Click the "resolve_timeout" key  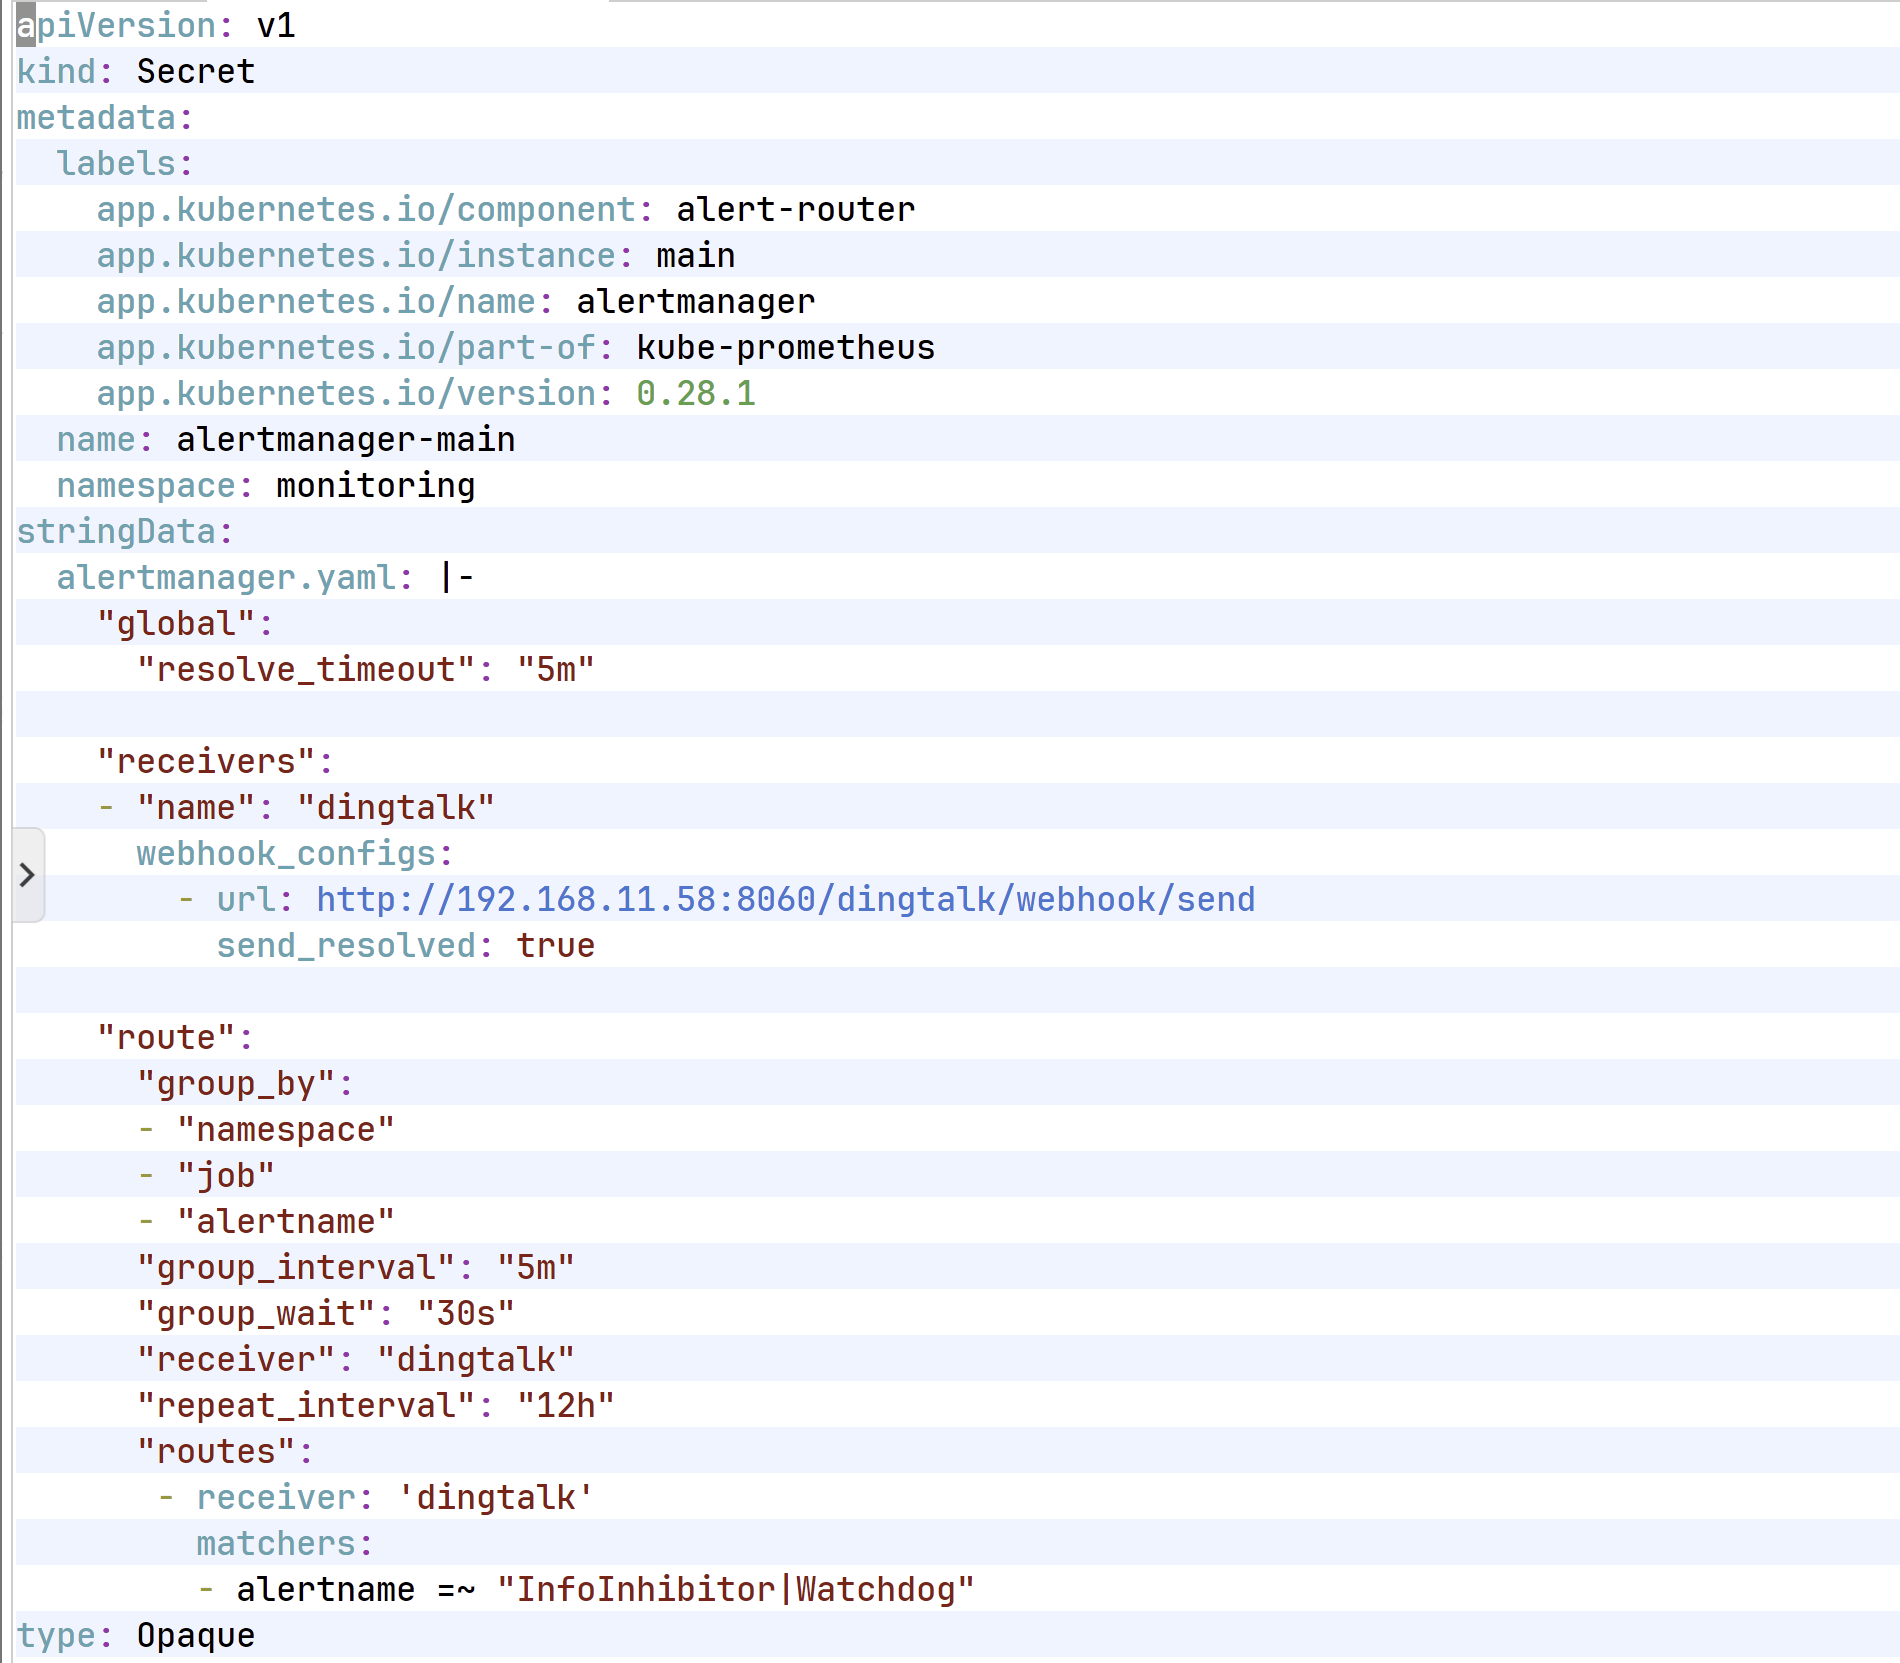(x=305, y=670)
